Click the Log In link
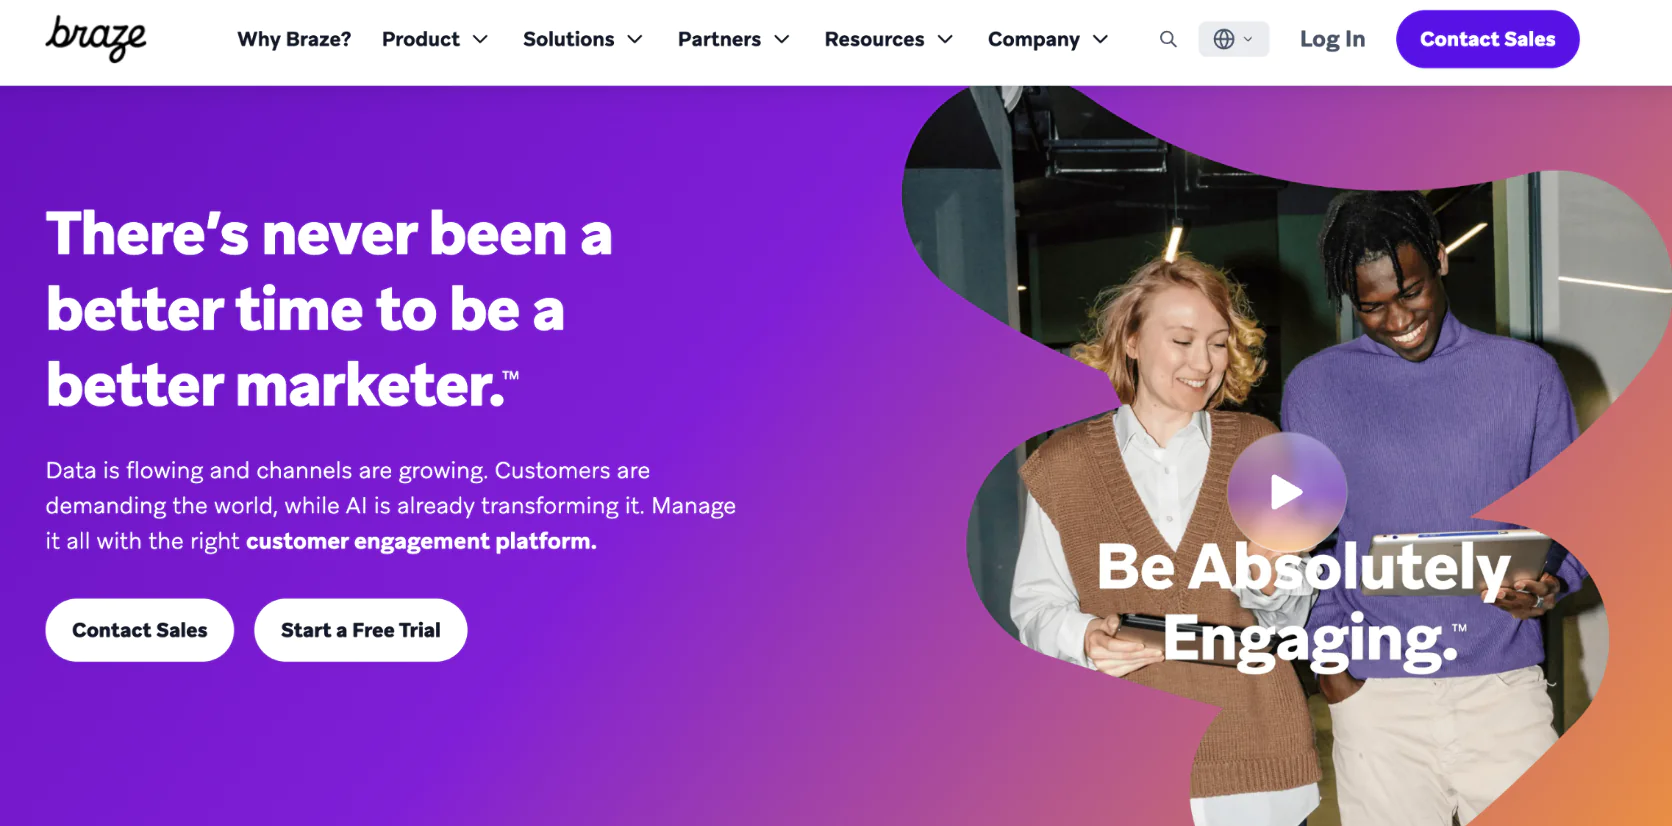 coord(1332,39)
